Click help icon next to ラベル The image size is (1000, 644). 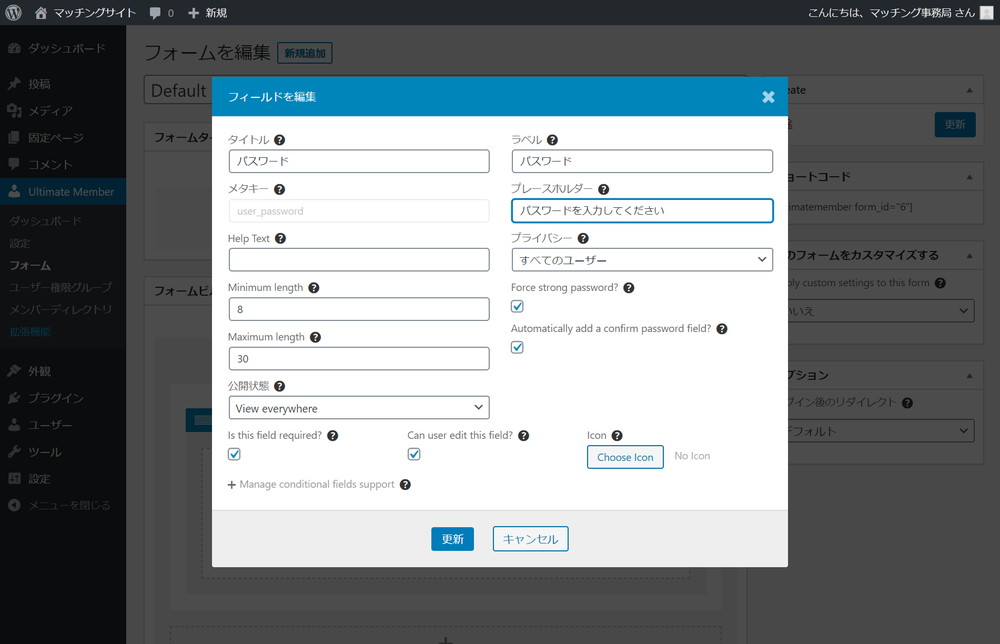[x=552, y=140]
